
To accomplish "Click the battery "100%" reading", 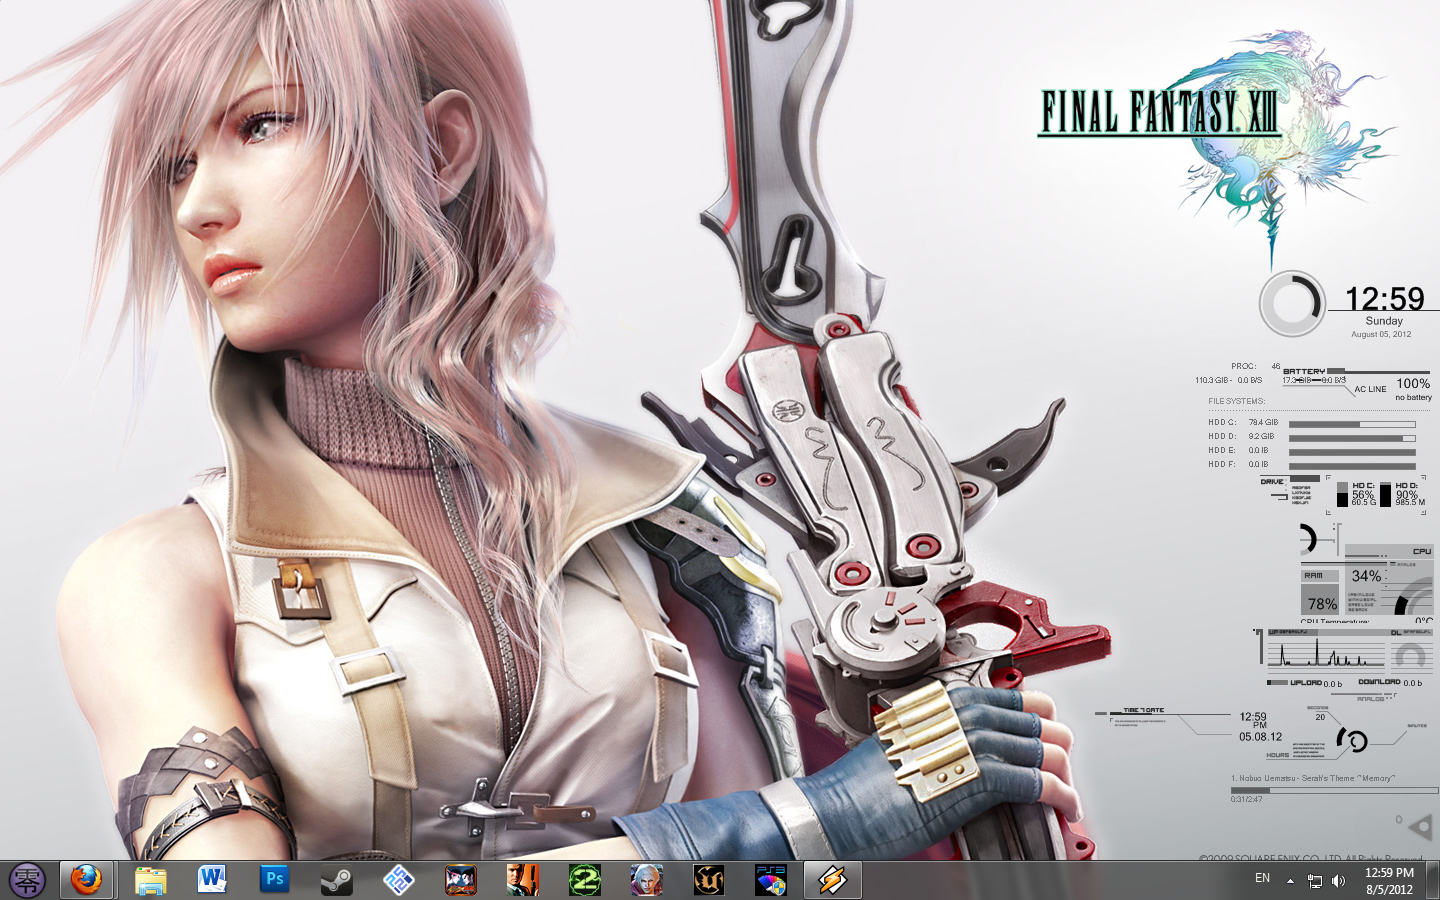I will click(x=1413, y=383).
